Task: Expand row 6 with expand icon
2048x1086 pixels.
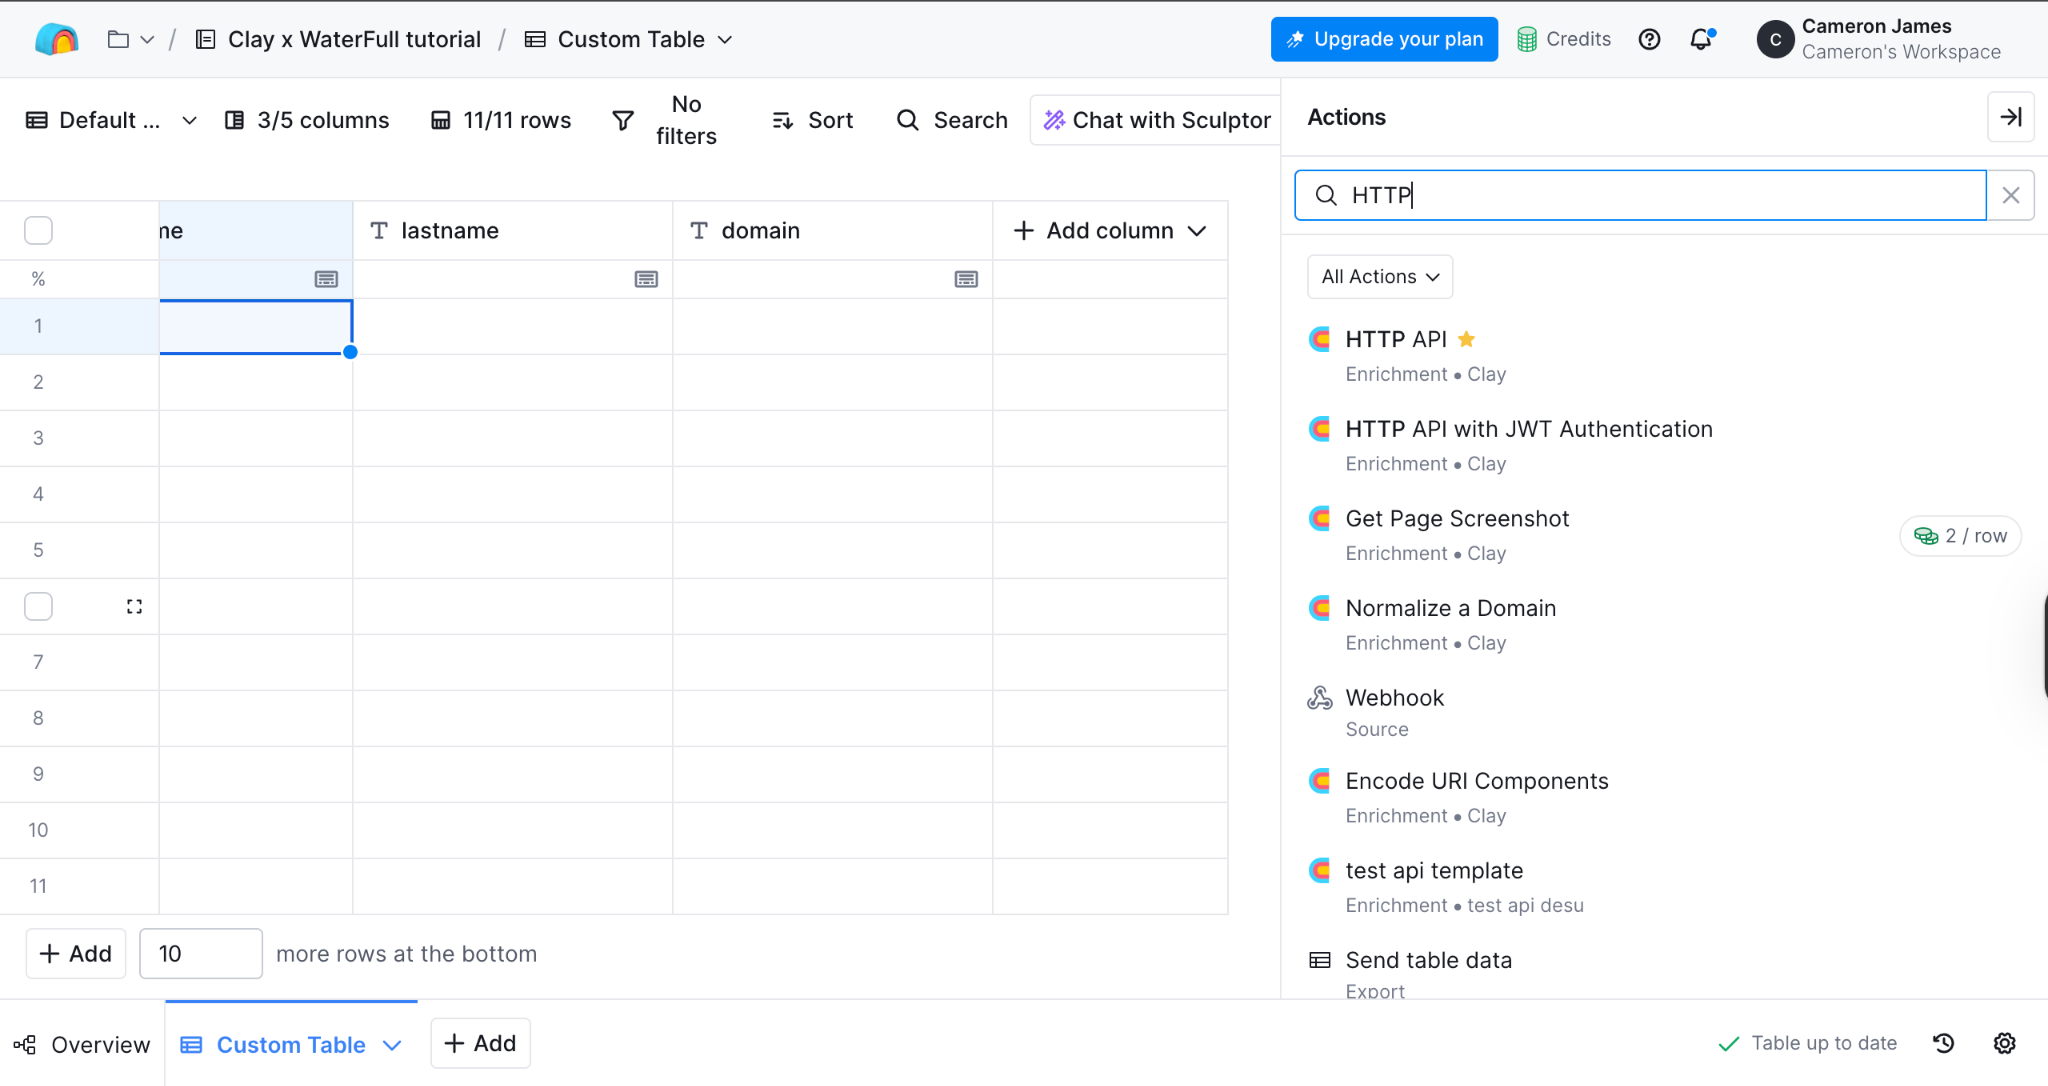Action: pos(134,606)
